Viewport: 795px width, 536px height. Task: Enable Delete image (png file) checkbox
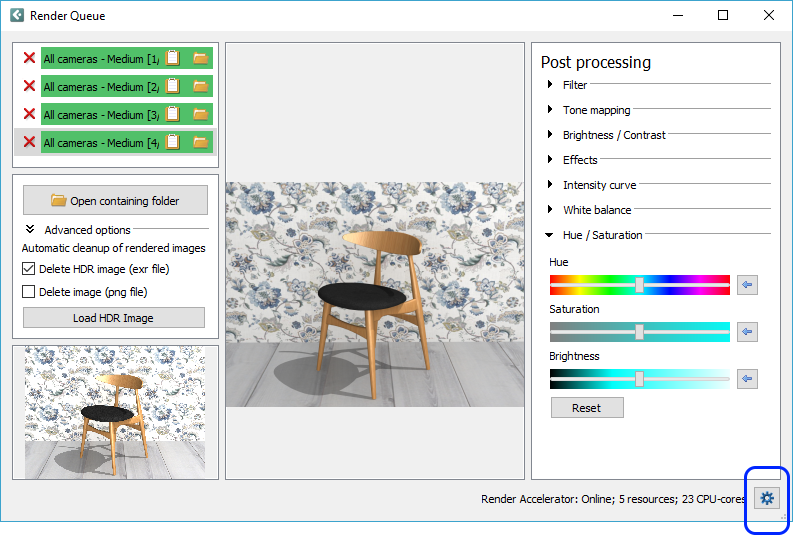(28, 292)
